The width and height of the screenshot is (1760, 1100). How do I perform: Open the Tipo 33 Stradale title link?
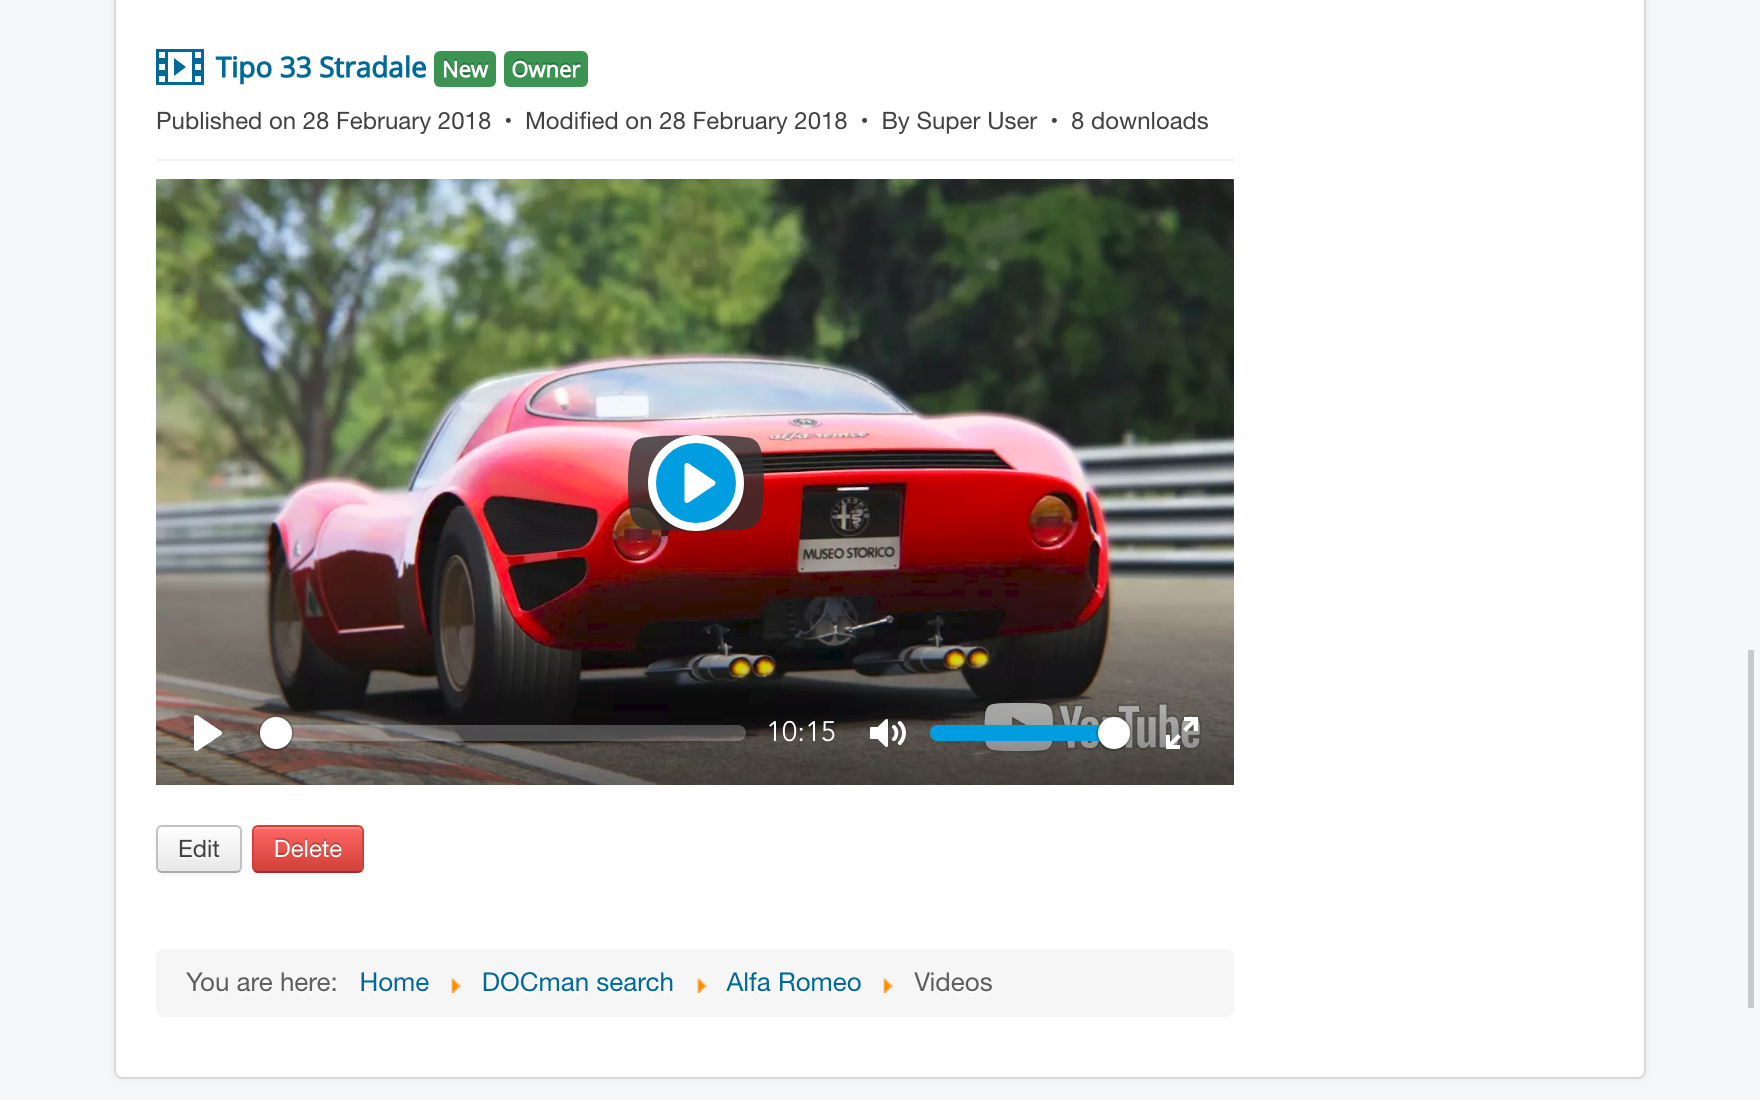pos(321,68)
